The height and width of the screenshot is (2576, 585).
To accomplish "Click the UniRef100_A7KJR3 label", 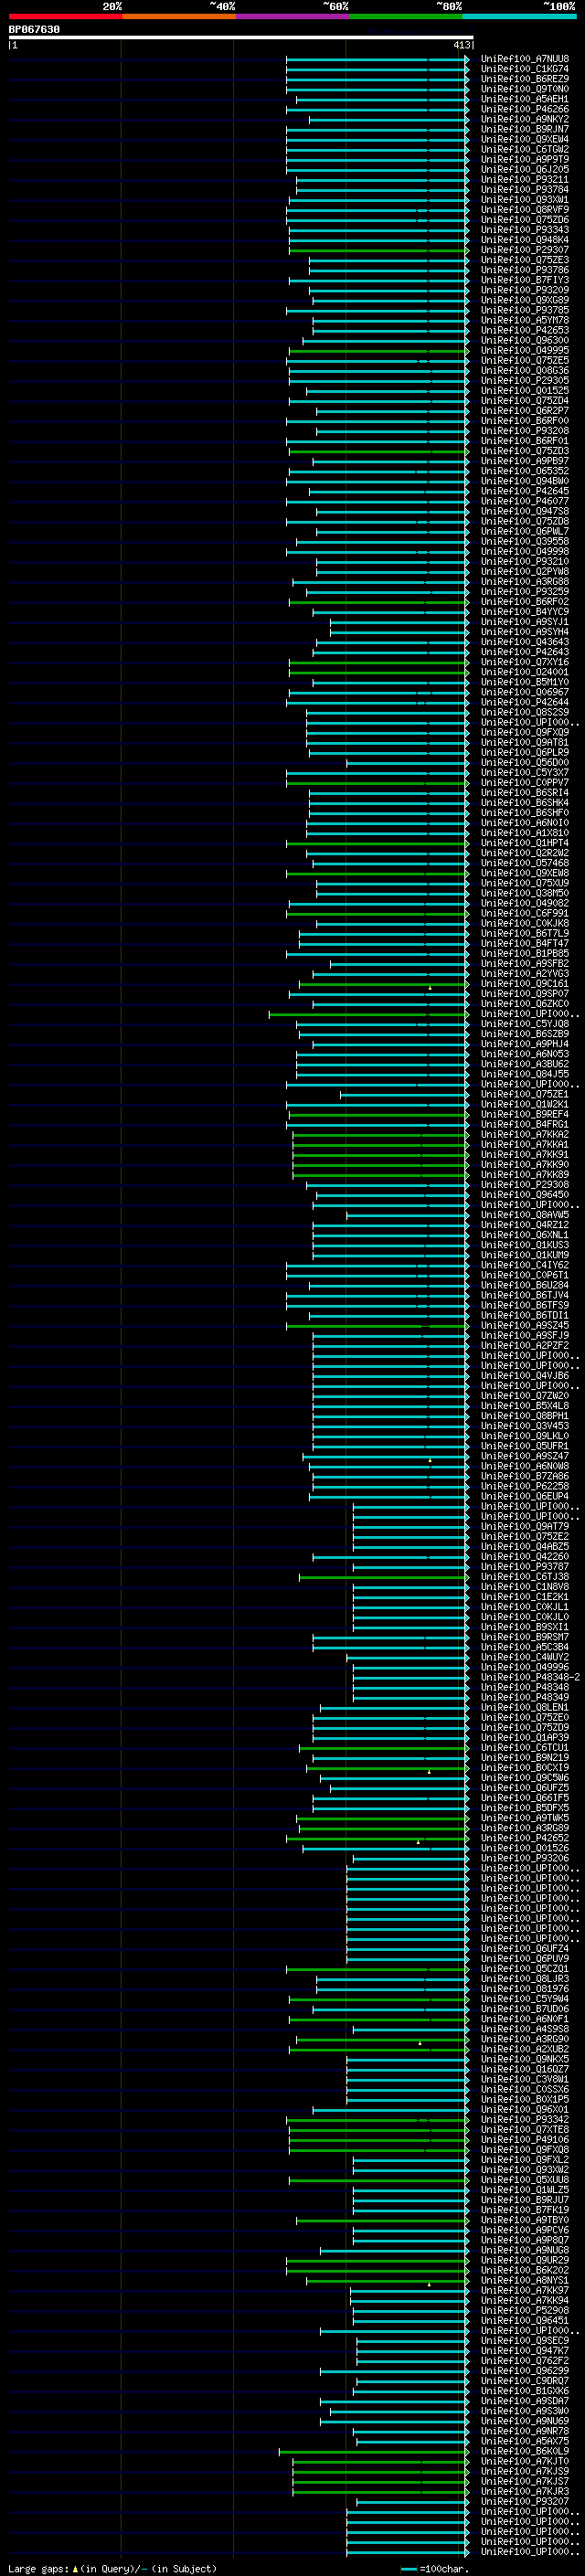I will coord(525,2492).
